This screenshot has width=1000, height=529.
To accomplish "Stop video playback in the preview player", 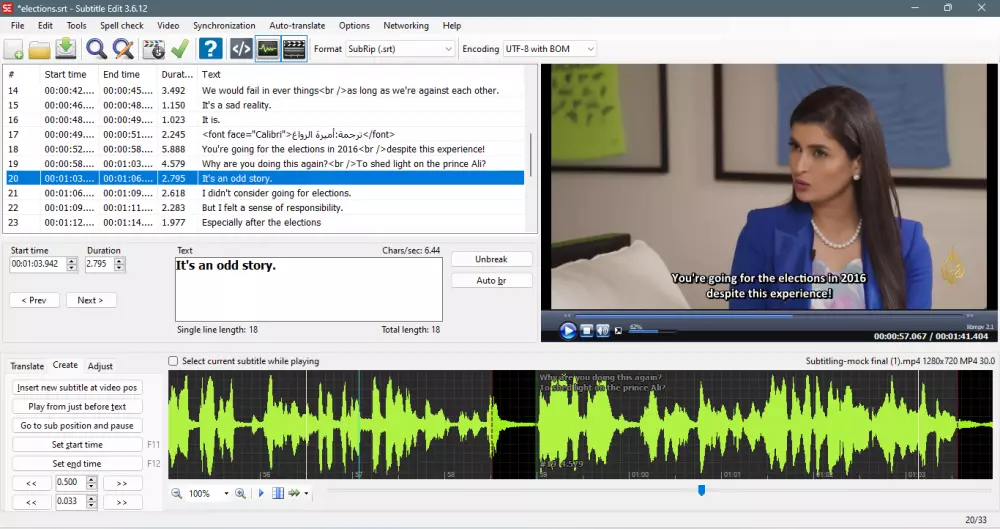I will pyautogui.click(x=586, y=331).
